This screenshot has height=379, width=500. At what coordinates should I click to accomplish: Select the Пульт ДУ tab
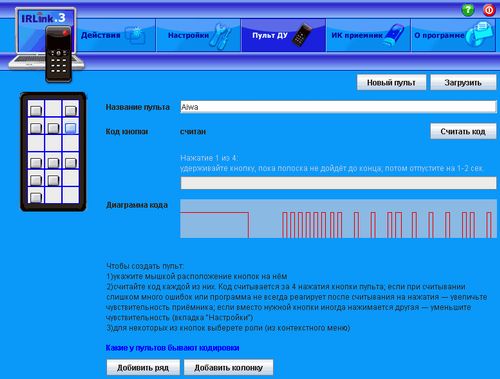[283, 35]
